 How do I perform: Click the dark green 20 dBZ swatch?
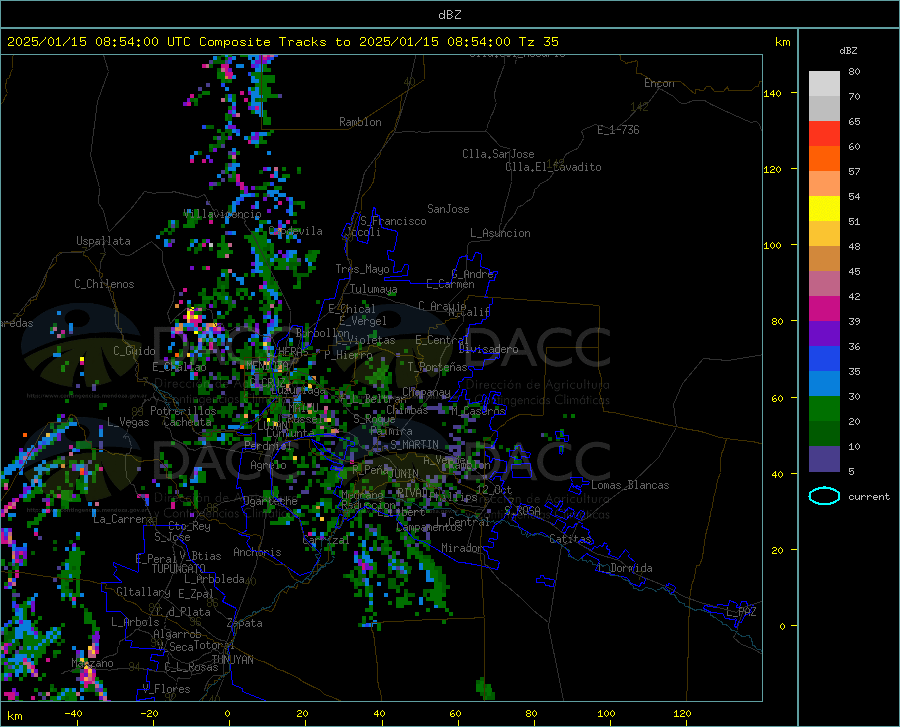tap(824, 434)
